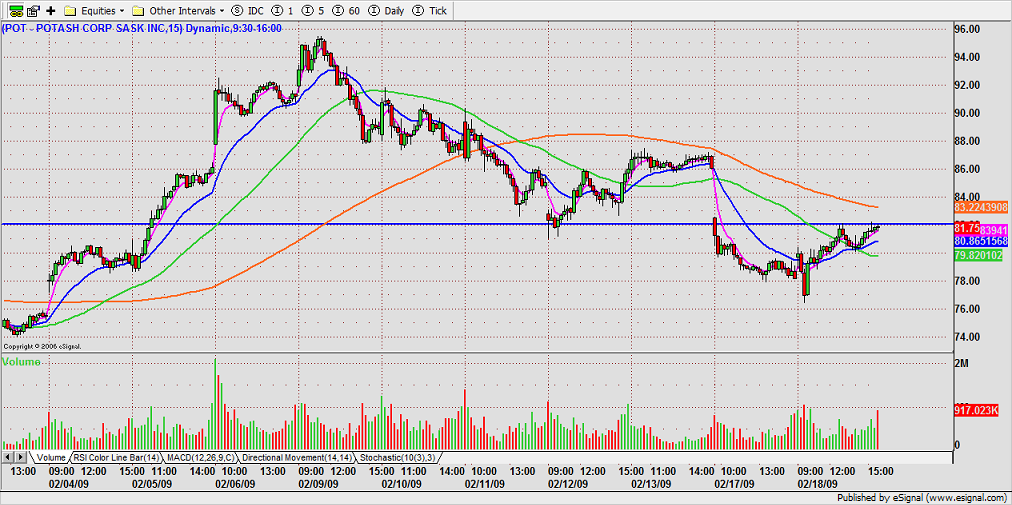
Task: Switch to the 5 minute interval
Action: [x=313, y=10]
